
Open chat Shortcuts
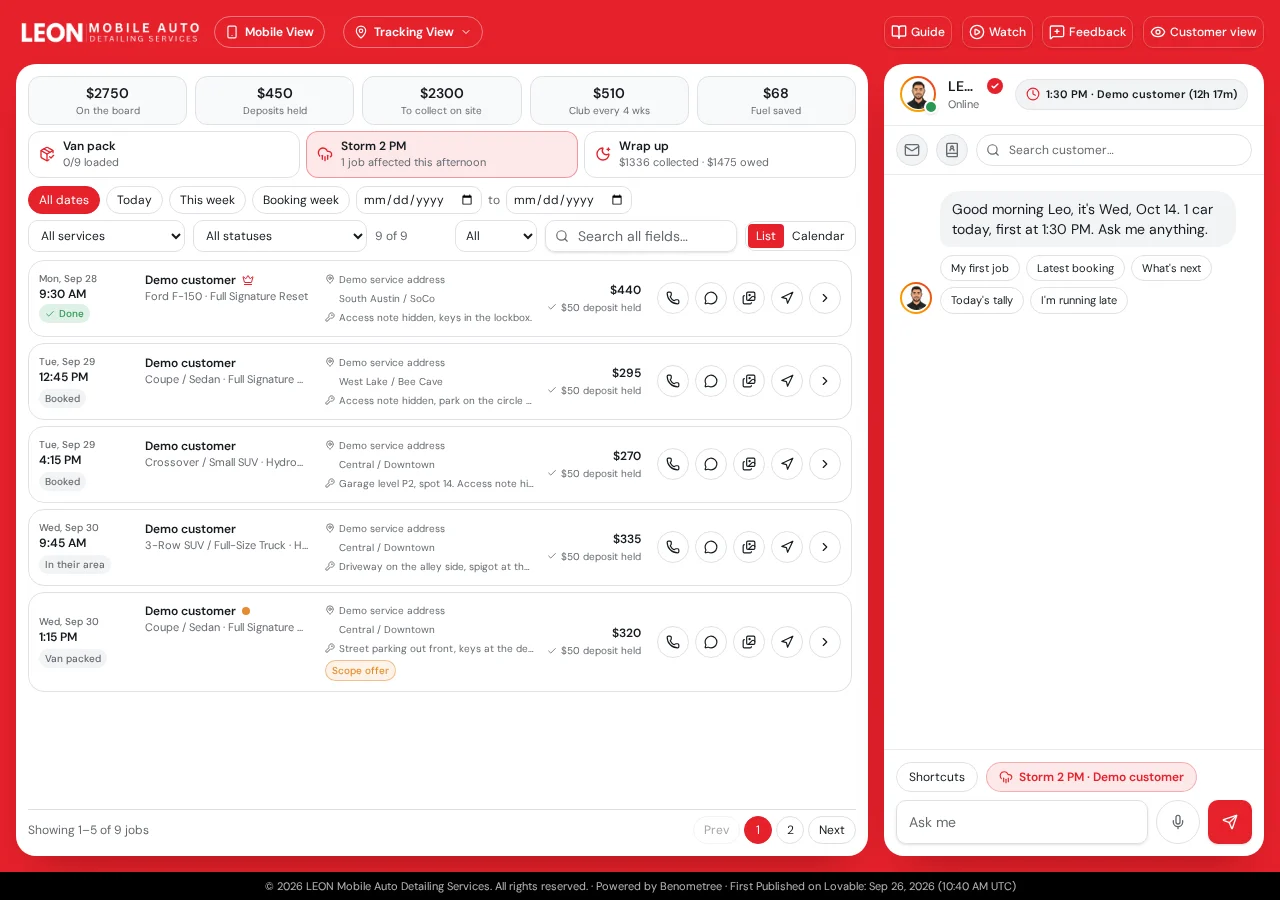tap(937, 777)
